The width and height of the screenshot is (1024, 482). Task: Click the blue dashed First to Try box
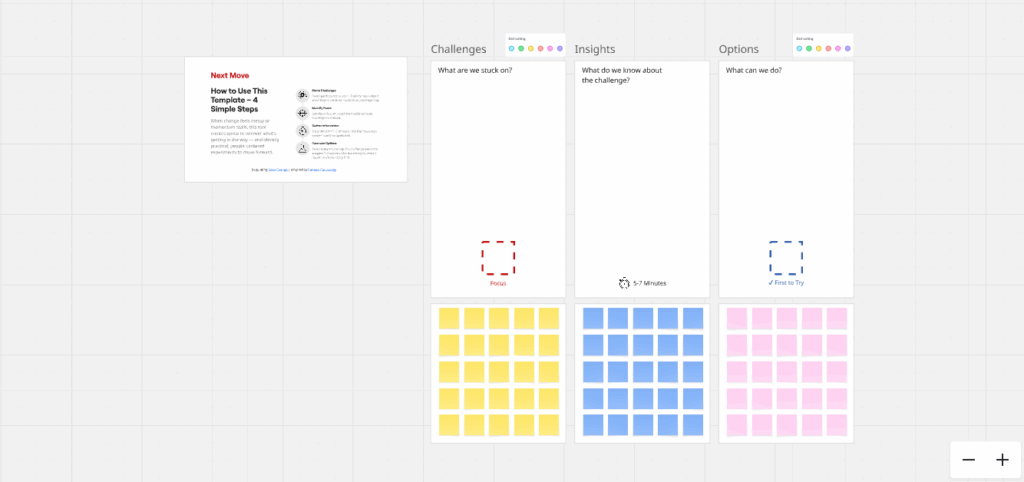786,258
